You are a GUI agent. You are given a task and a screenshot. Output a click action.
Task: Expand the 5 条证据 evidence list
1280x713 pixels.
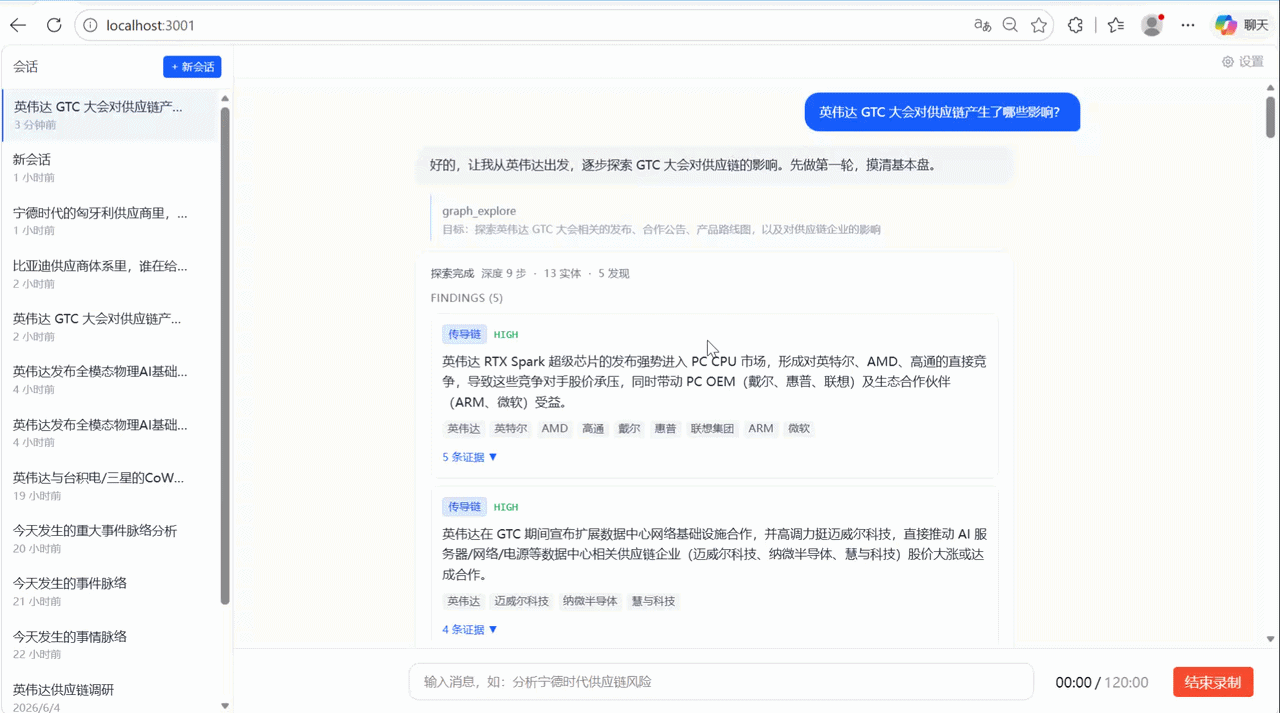click(x=470, y=457)
